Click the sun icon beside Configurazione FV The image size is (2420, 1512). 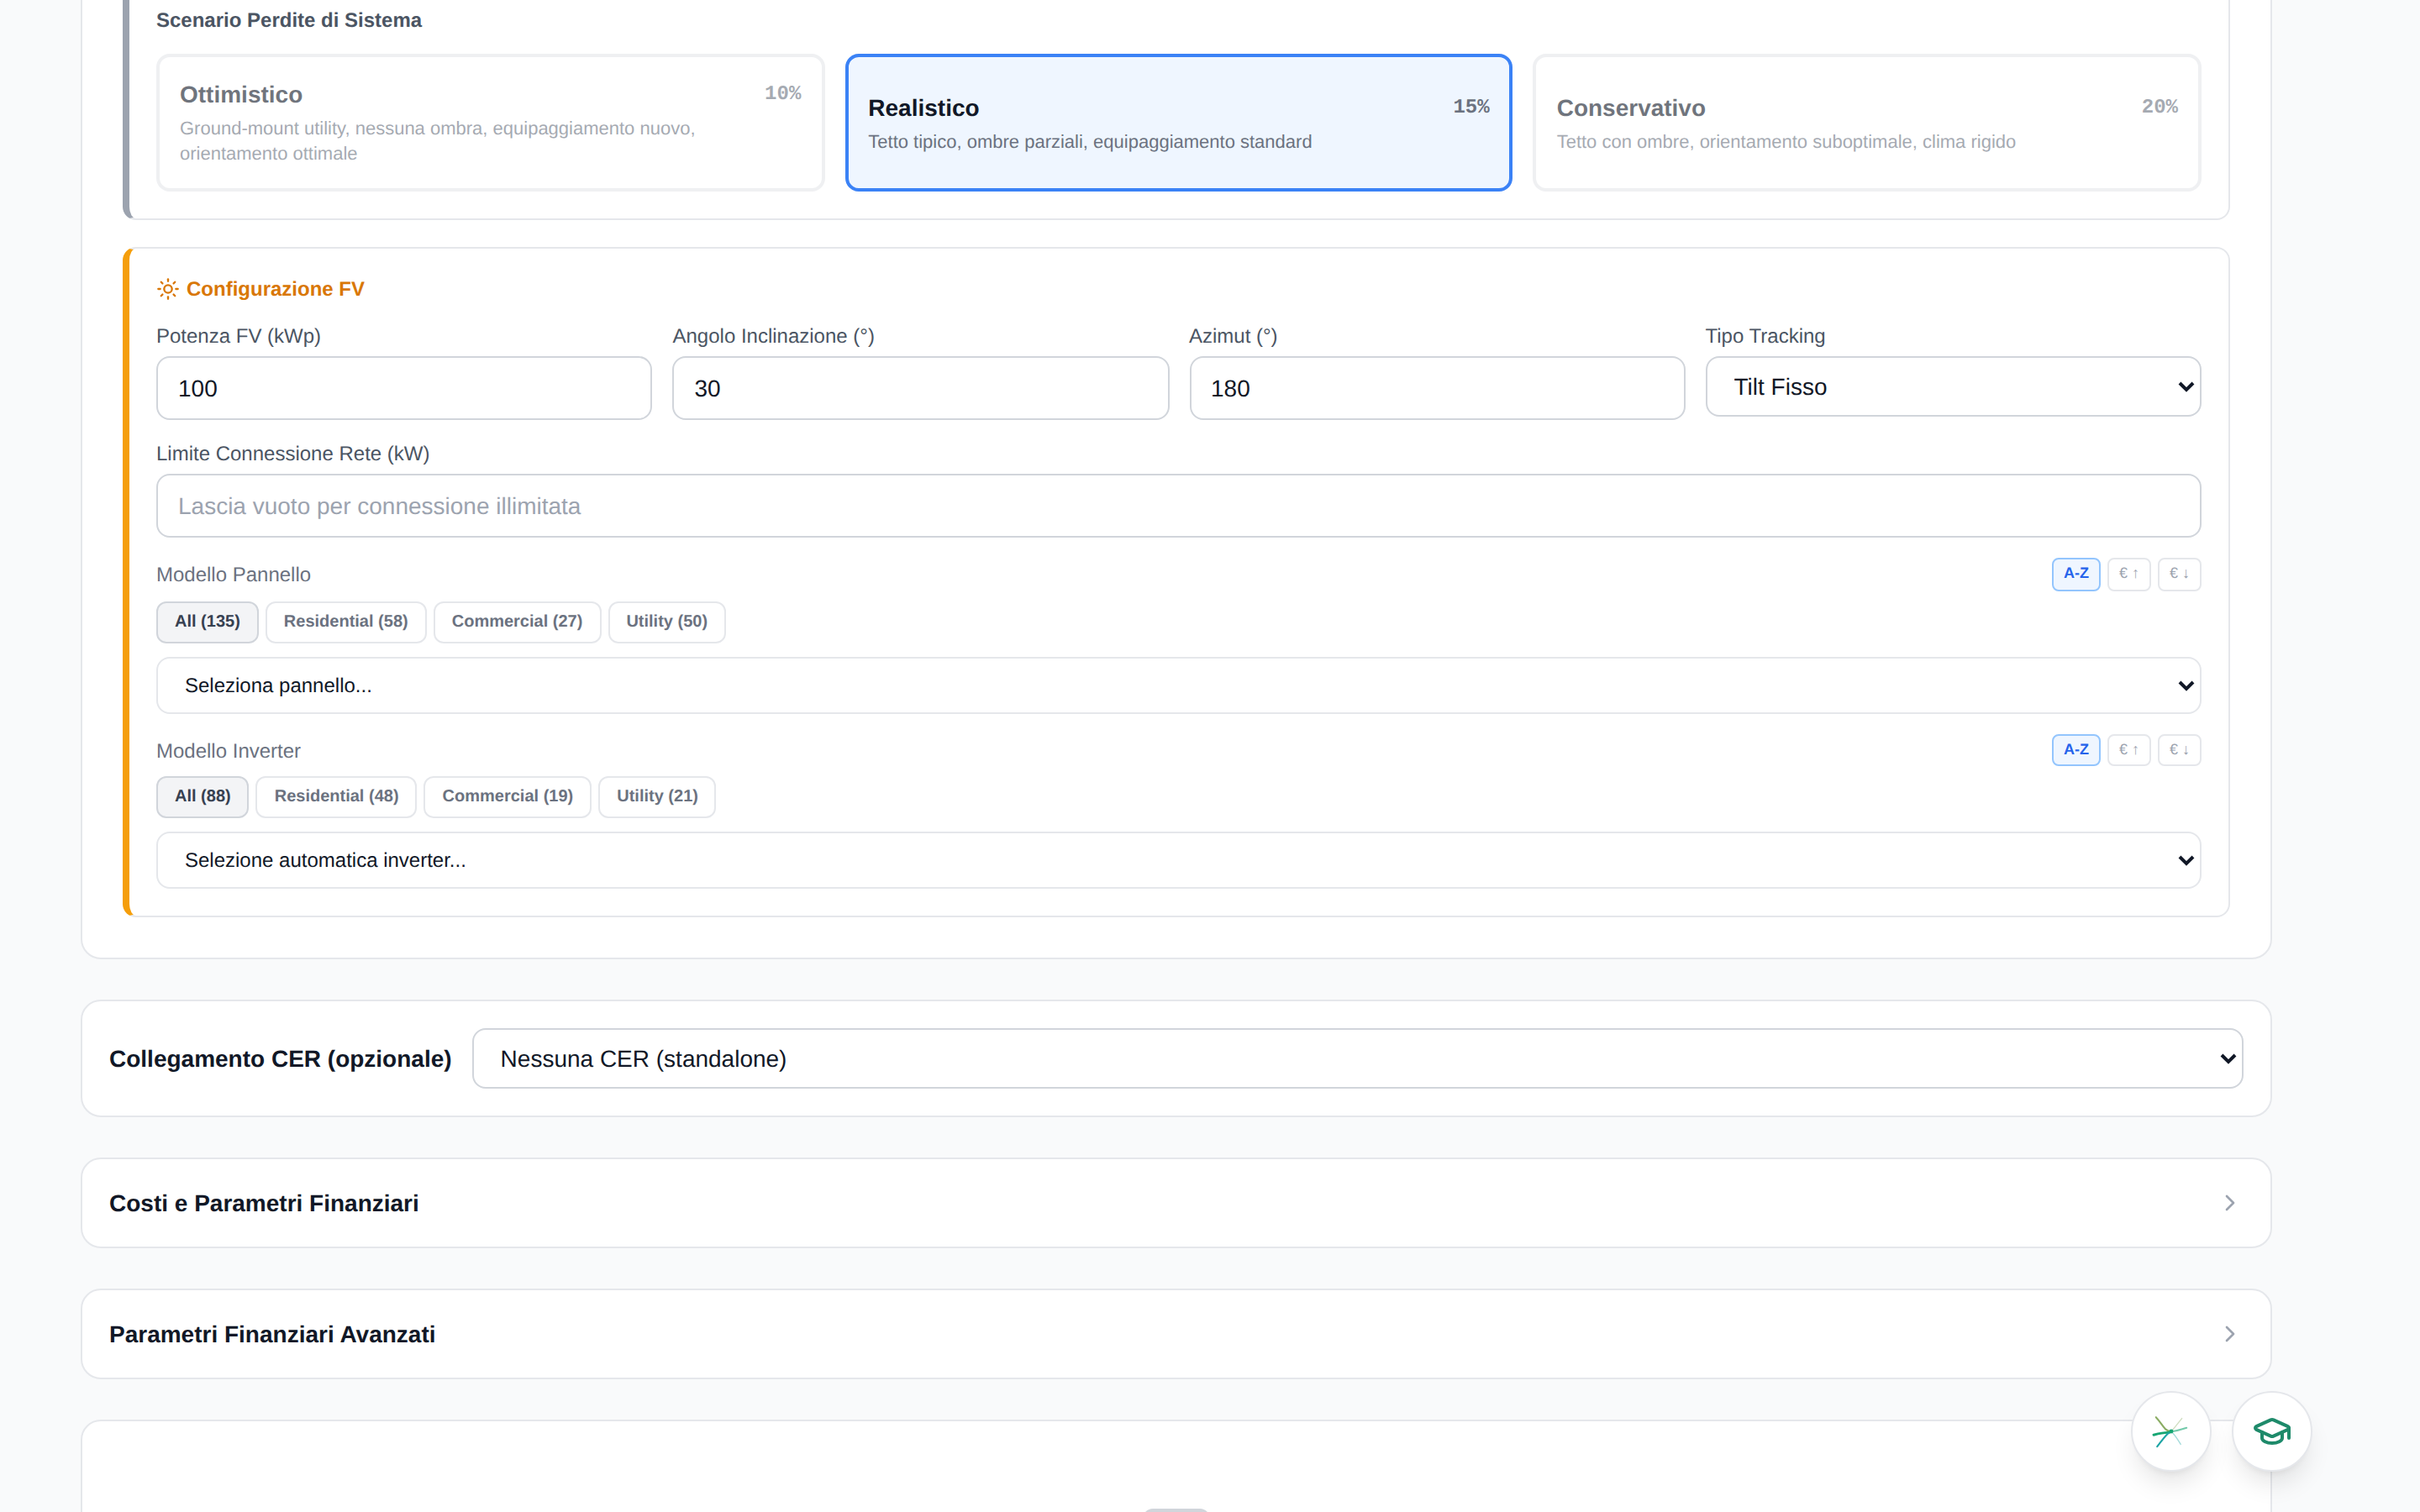[x=167, y=289]
